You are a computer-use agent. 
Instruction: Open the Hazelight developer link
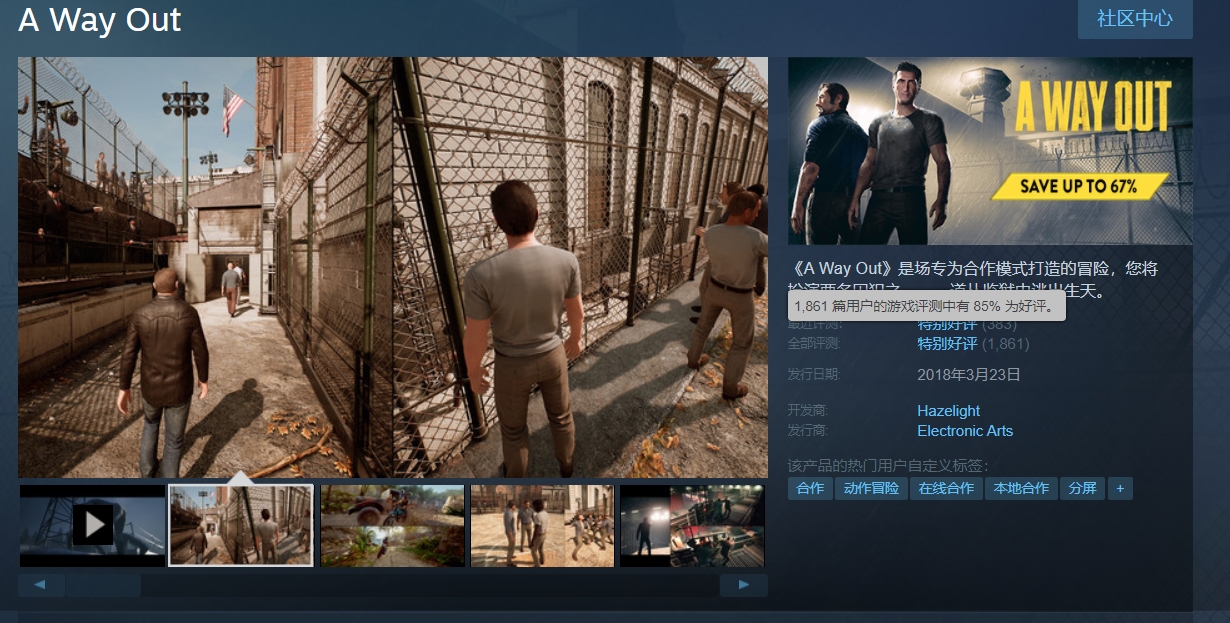click(x=948, y=411)
